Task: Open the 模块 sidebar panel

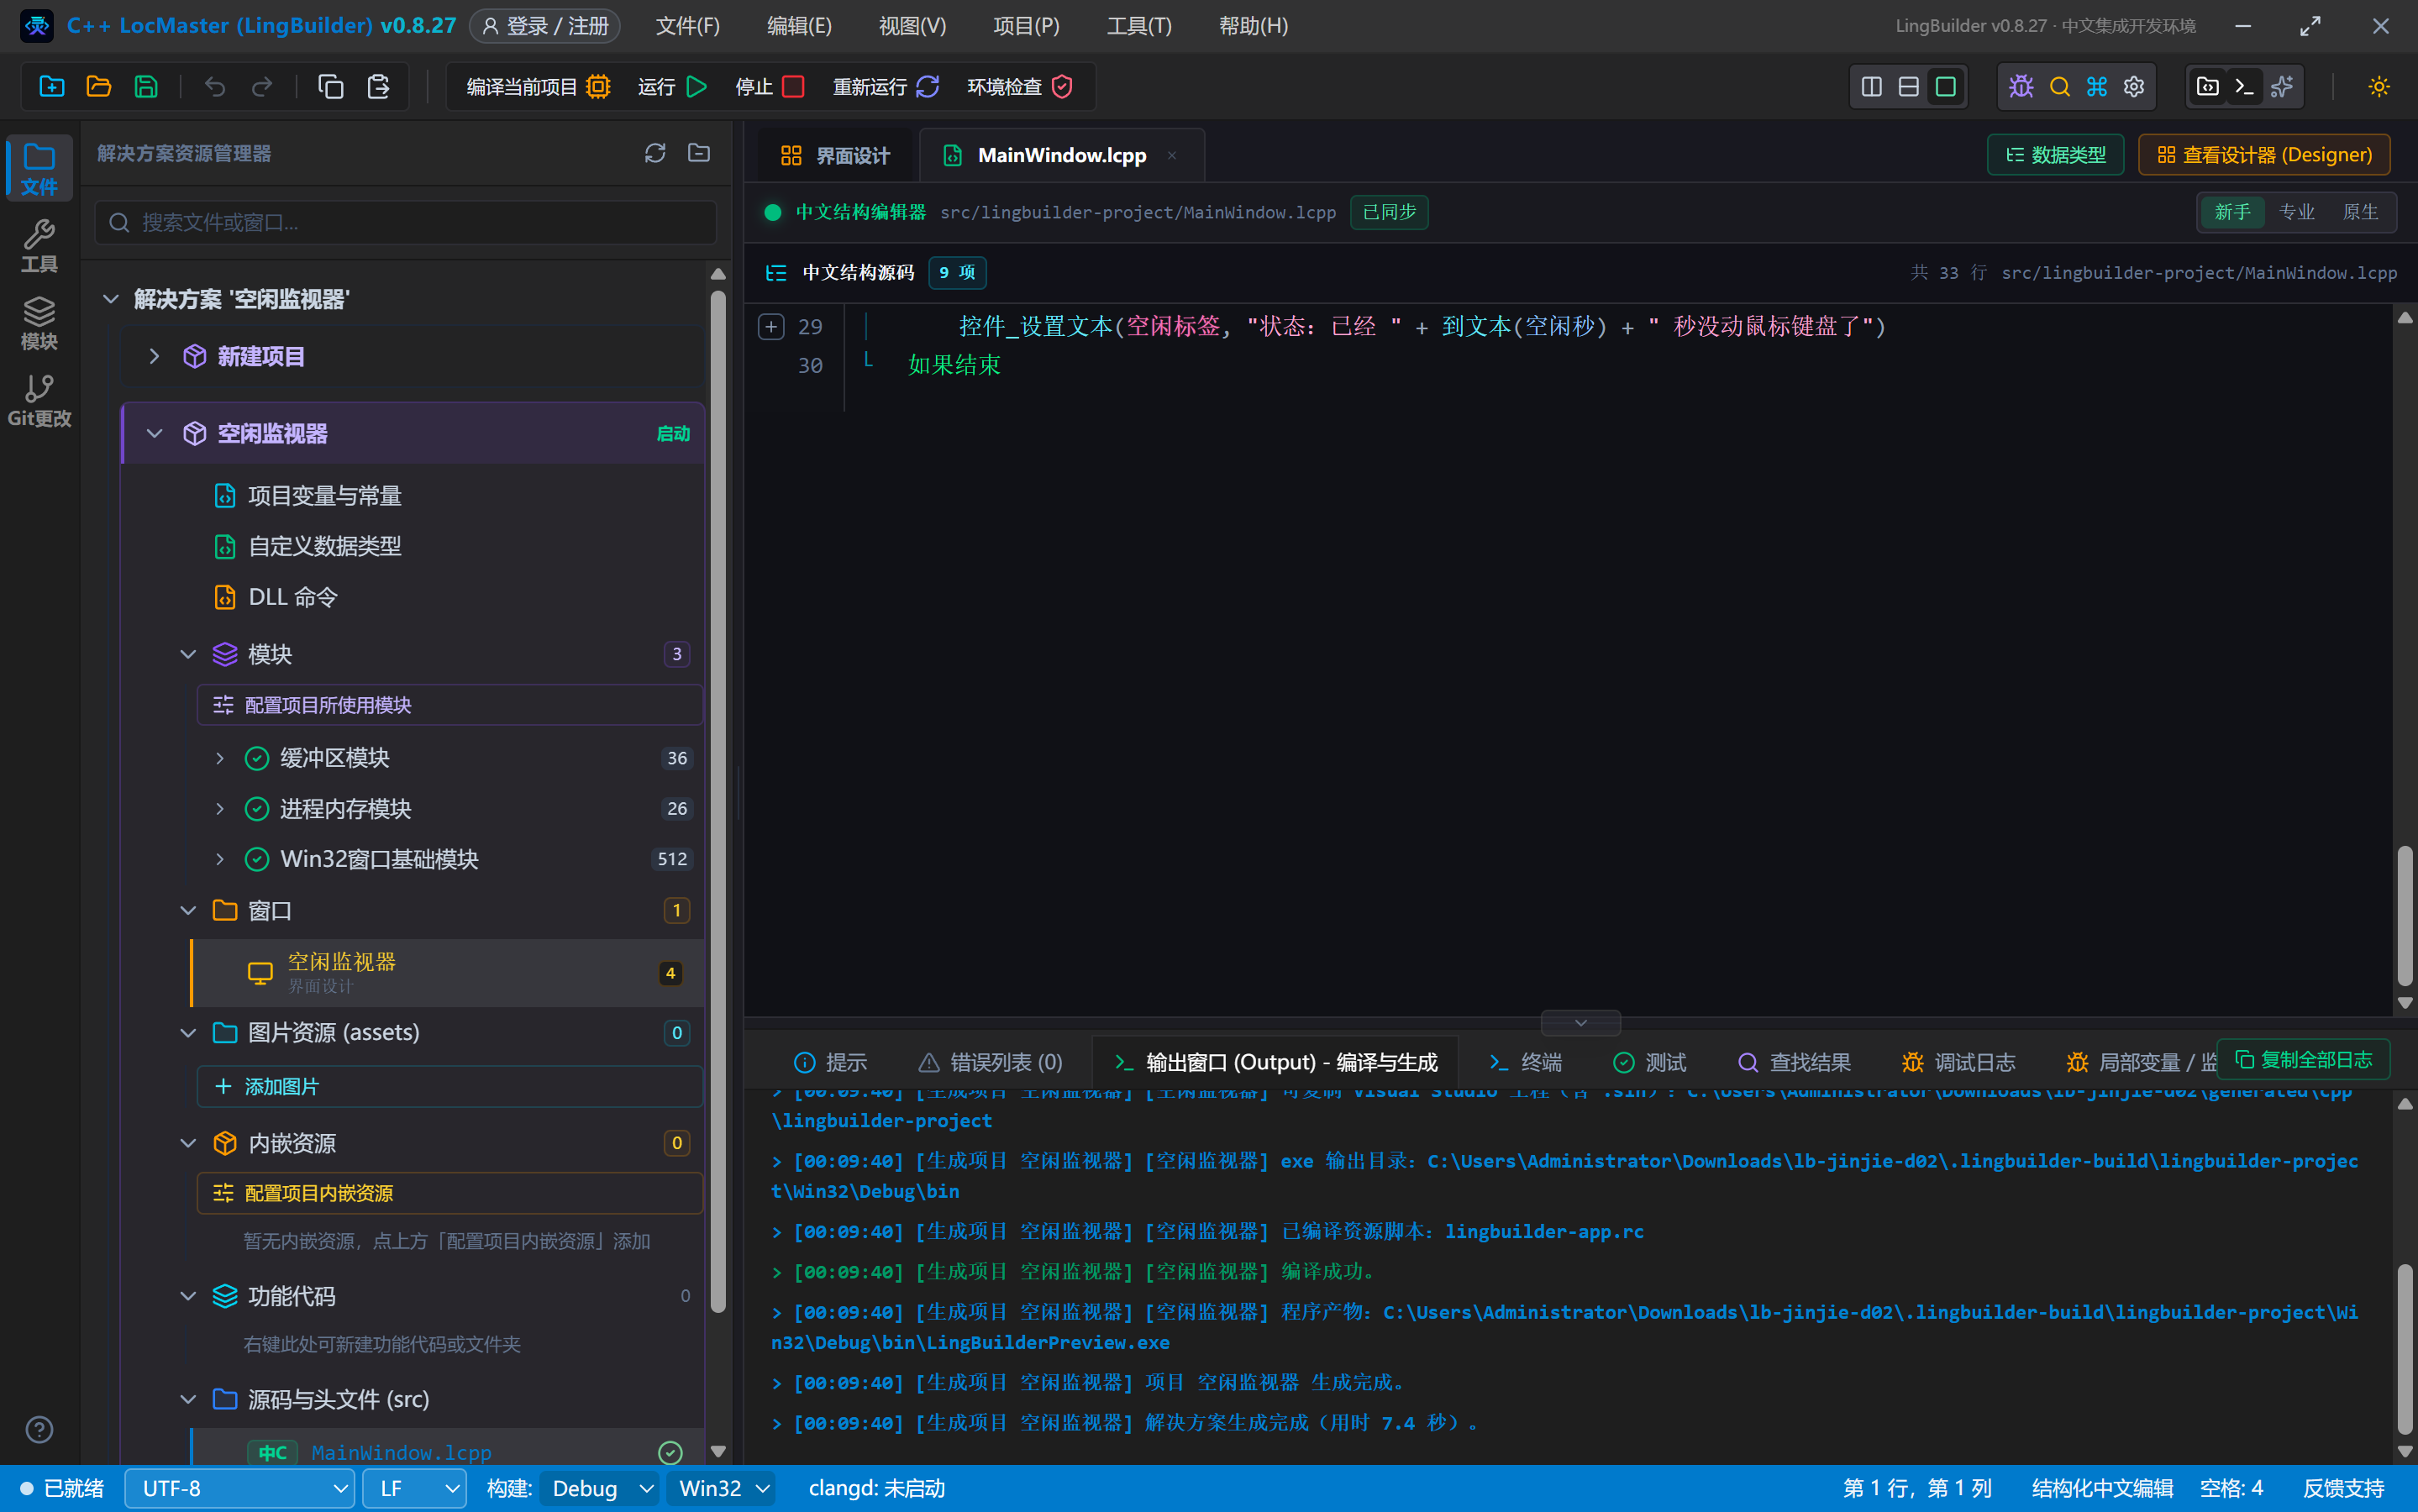Action: pos(39,324)
